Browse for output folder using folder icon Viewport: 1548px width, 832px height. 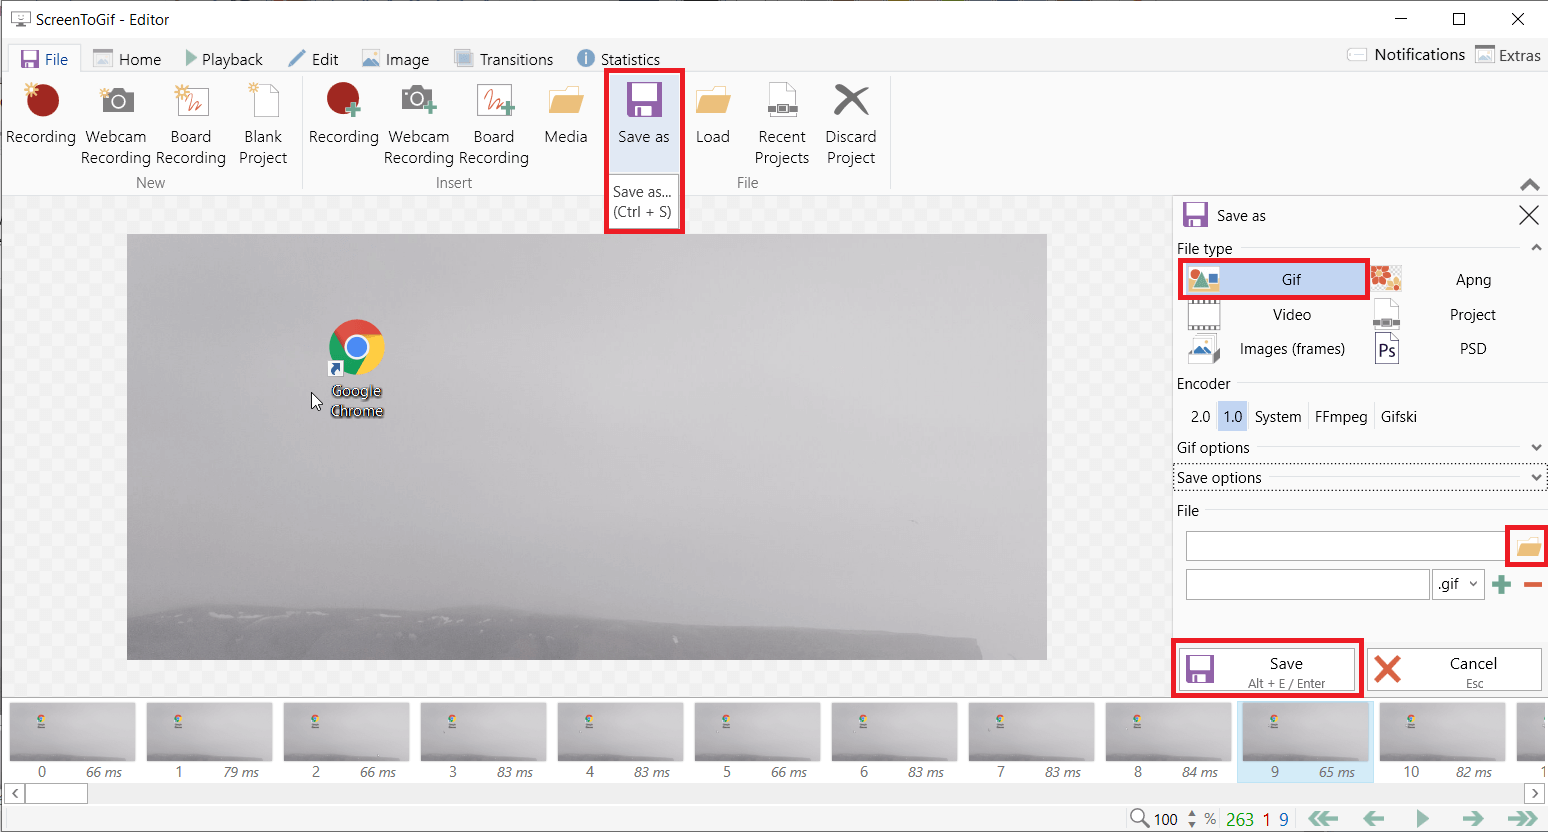[1527, 546]
